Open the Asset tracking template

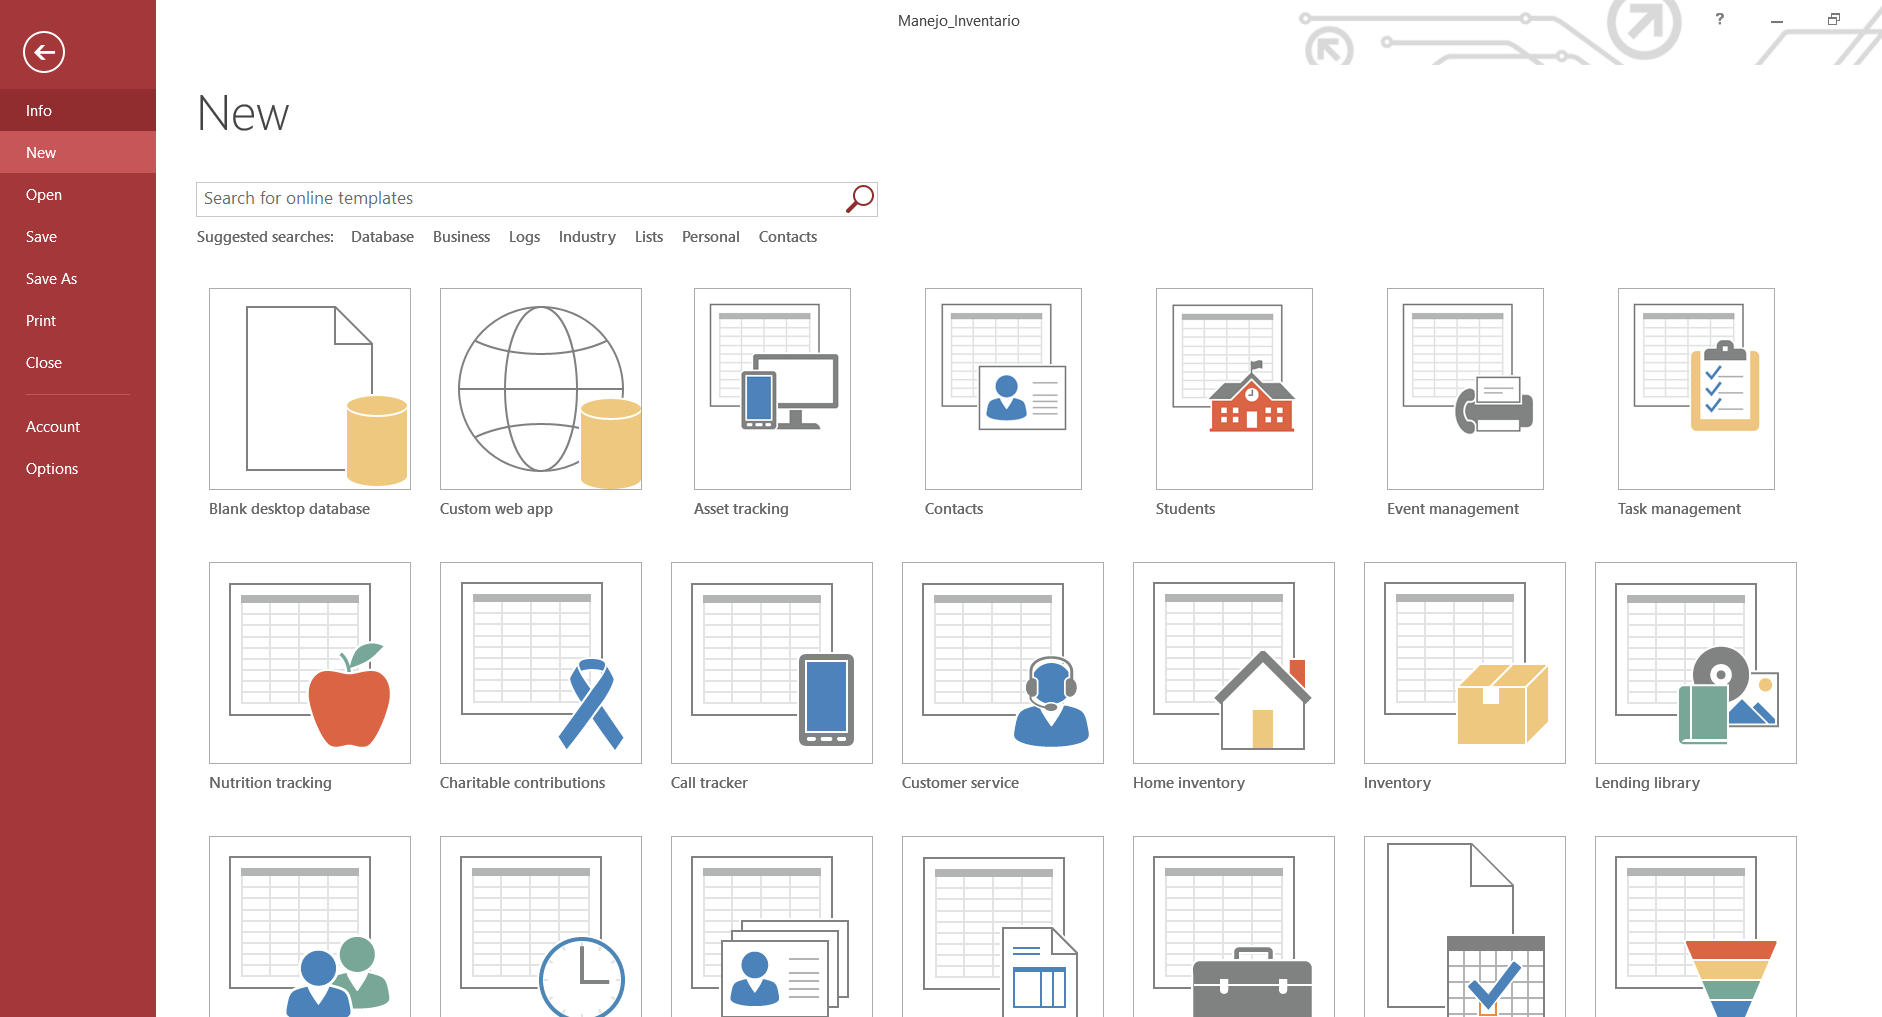pos(771,390)
